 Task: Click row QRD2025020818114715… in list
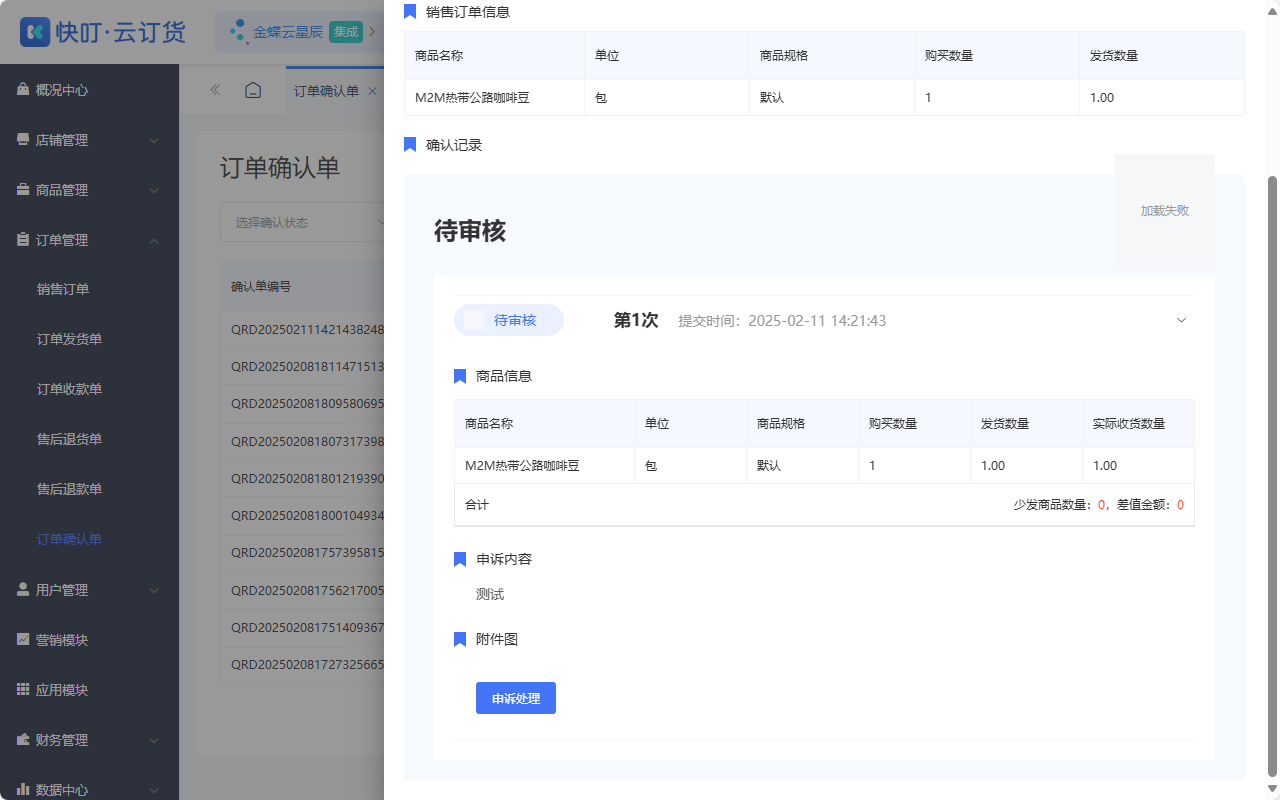(x=302, y=366)
